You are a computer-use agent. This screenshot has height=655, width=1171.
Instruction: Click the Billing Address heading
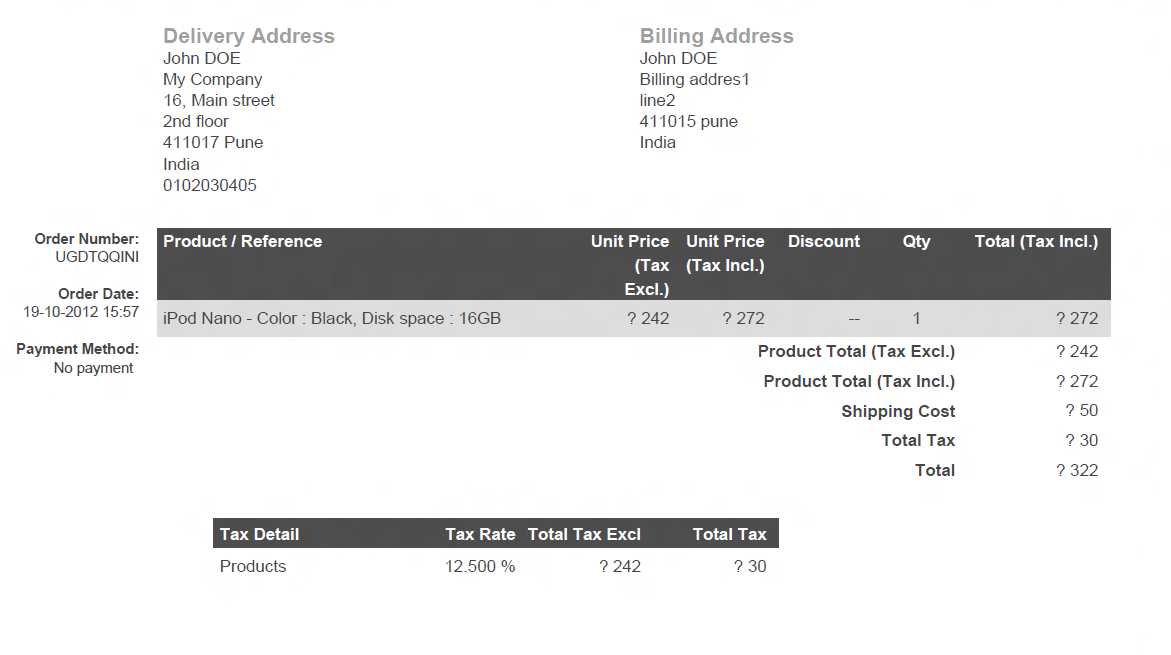pyautogui.click(x=716, y=36)
